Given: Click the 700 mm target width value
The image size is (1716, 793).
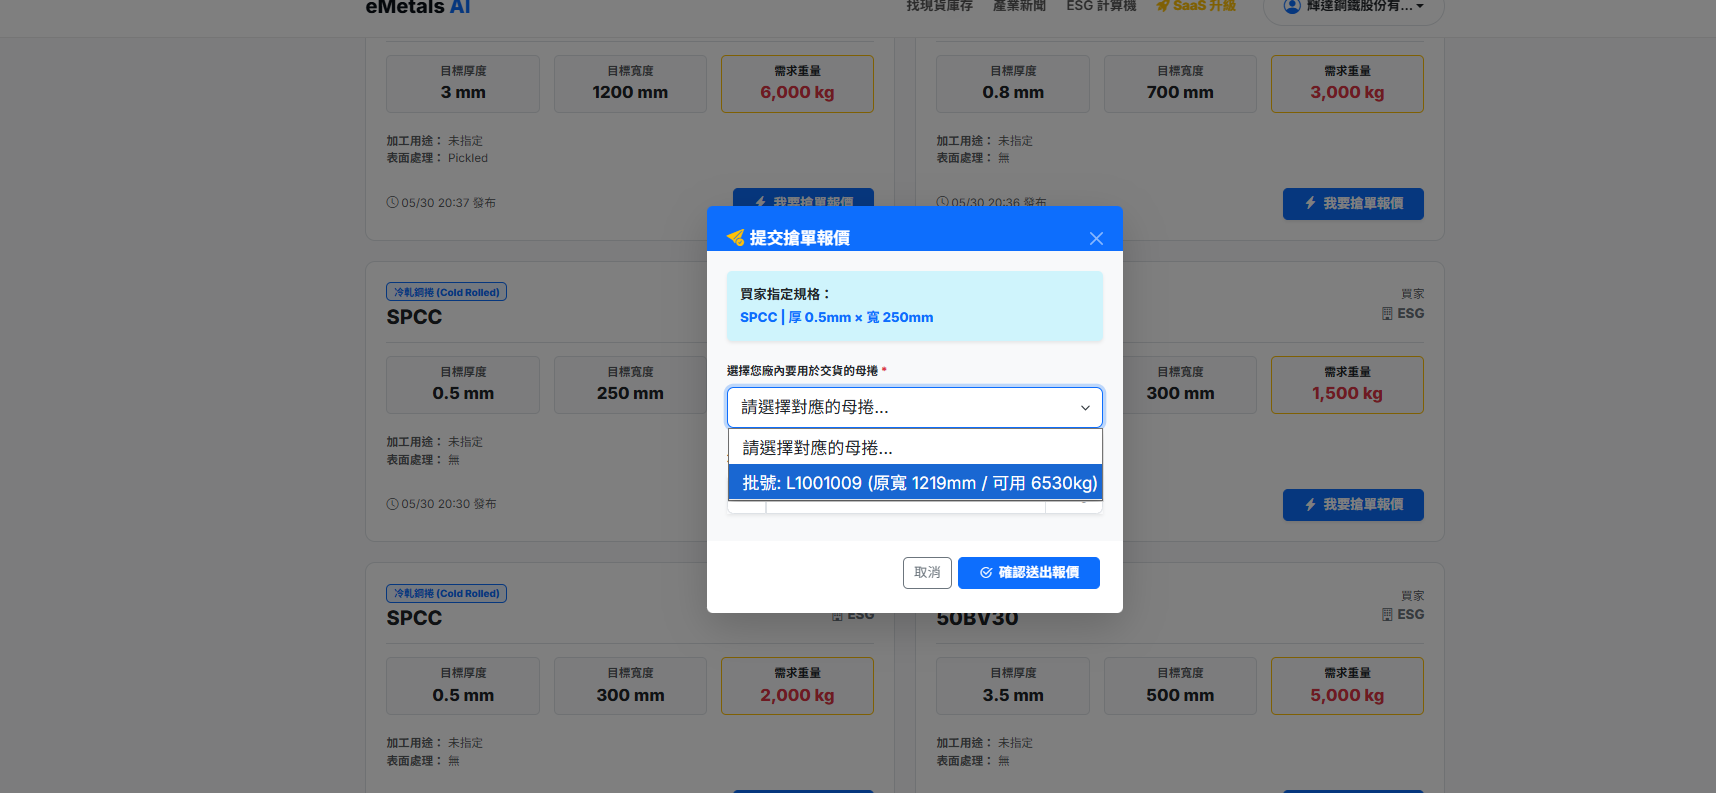Looking at the screenshot, I should [1180, 92].
